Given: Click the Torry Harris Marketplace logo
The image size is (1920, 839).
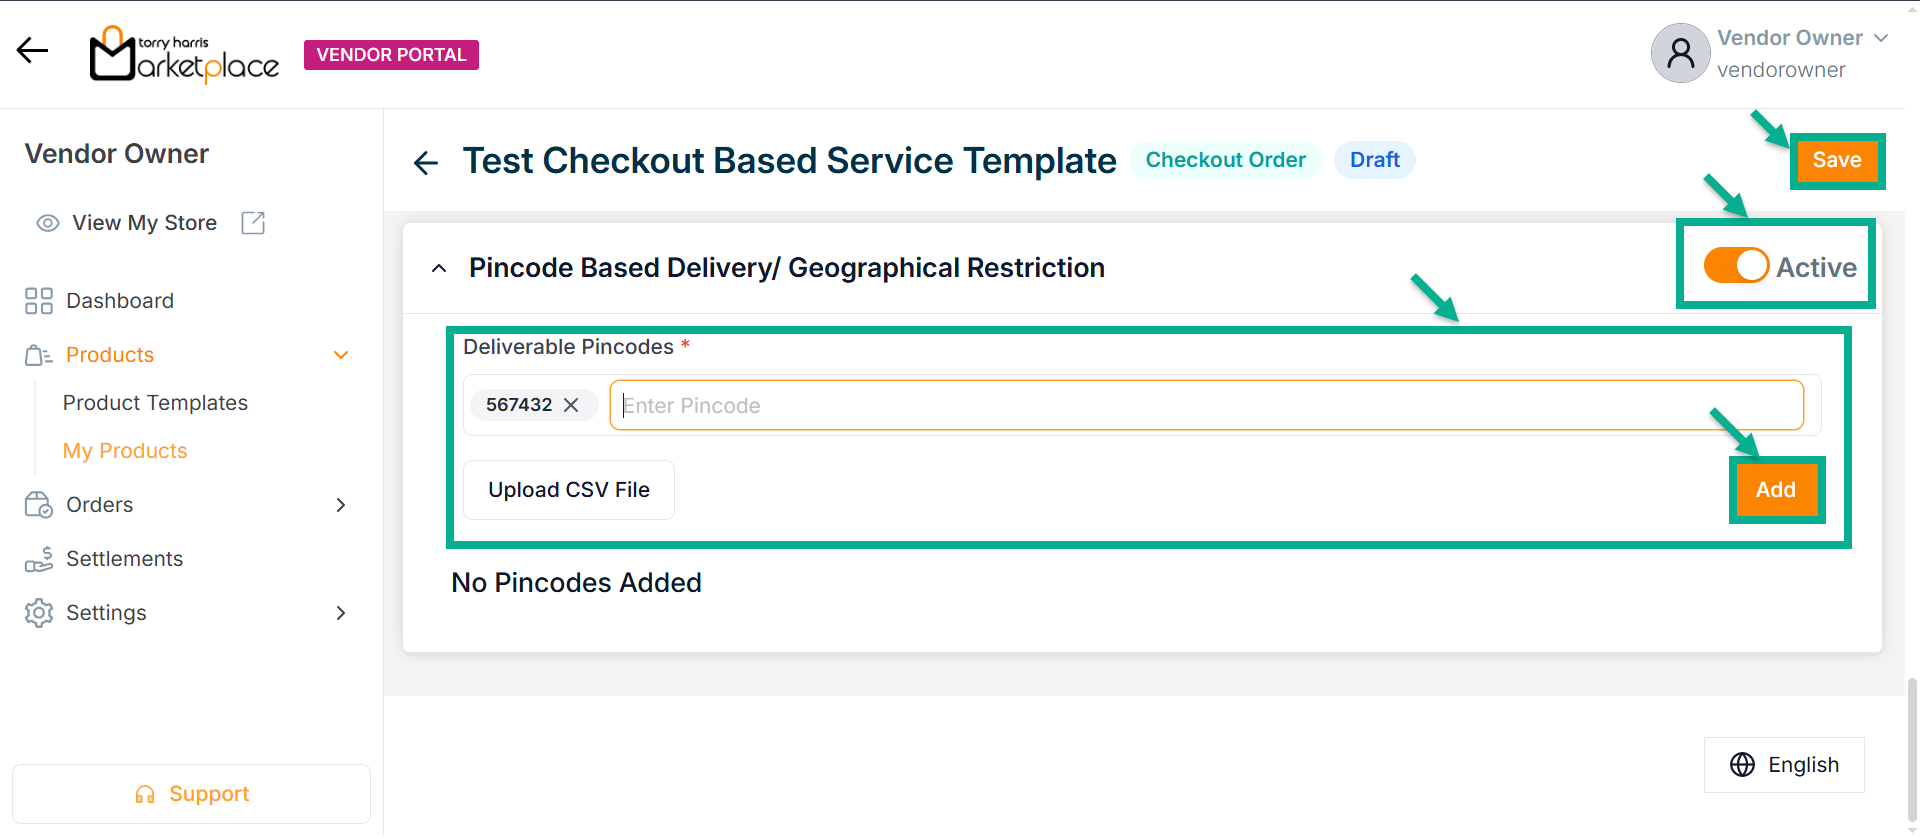Looking at the screenshot, I should pos(185,55).
